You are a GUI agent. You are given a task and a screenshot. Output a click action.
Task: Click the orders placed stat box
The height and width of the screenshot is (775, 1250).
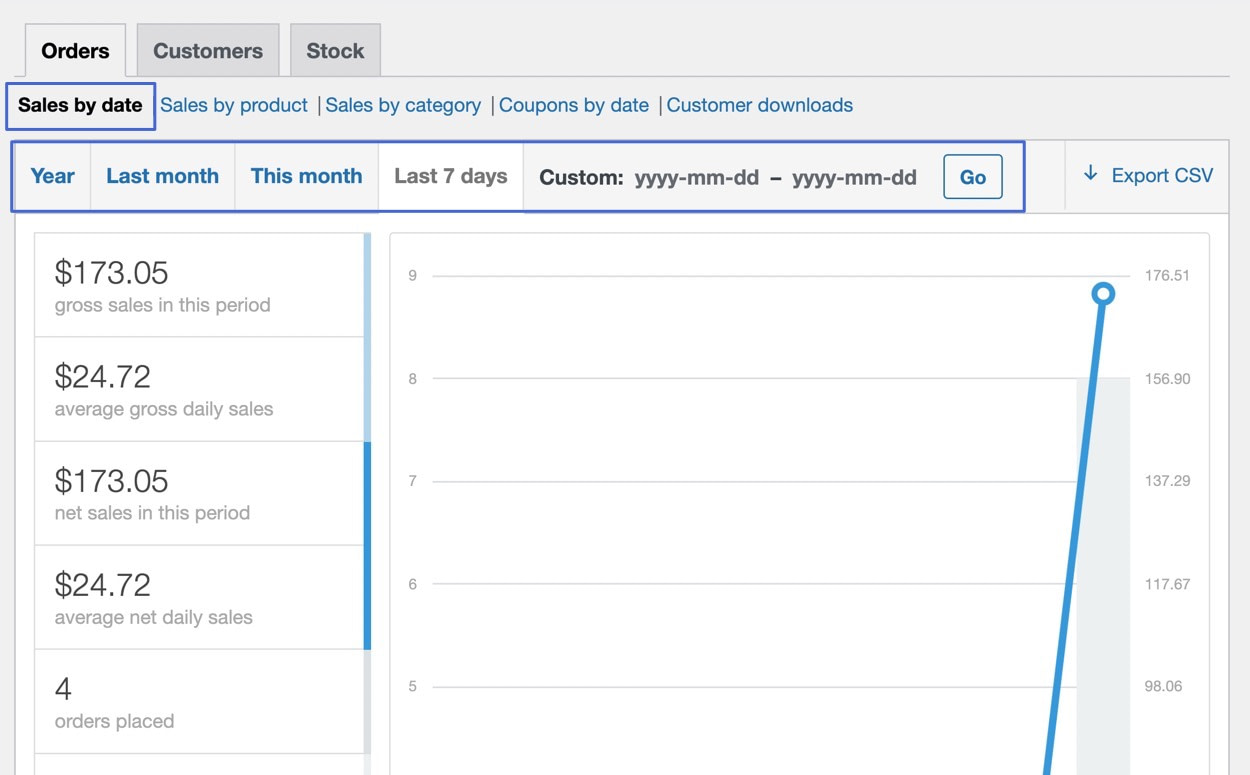199,700
